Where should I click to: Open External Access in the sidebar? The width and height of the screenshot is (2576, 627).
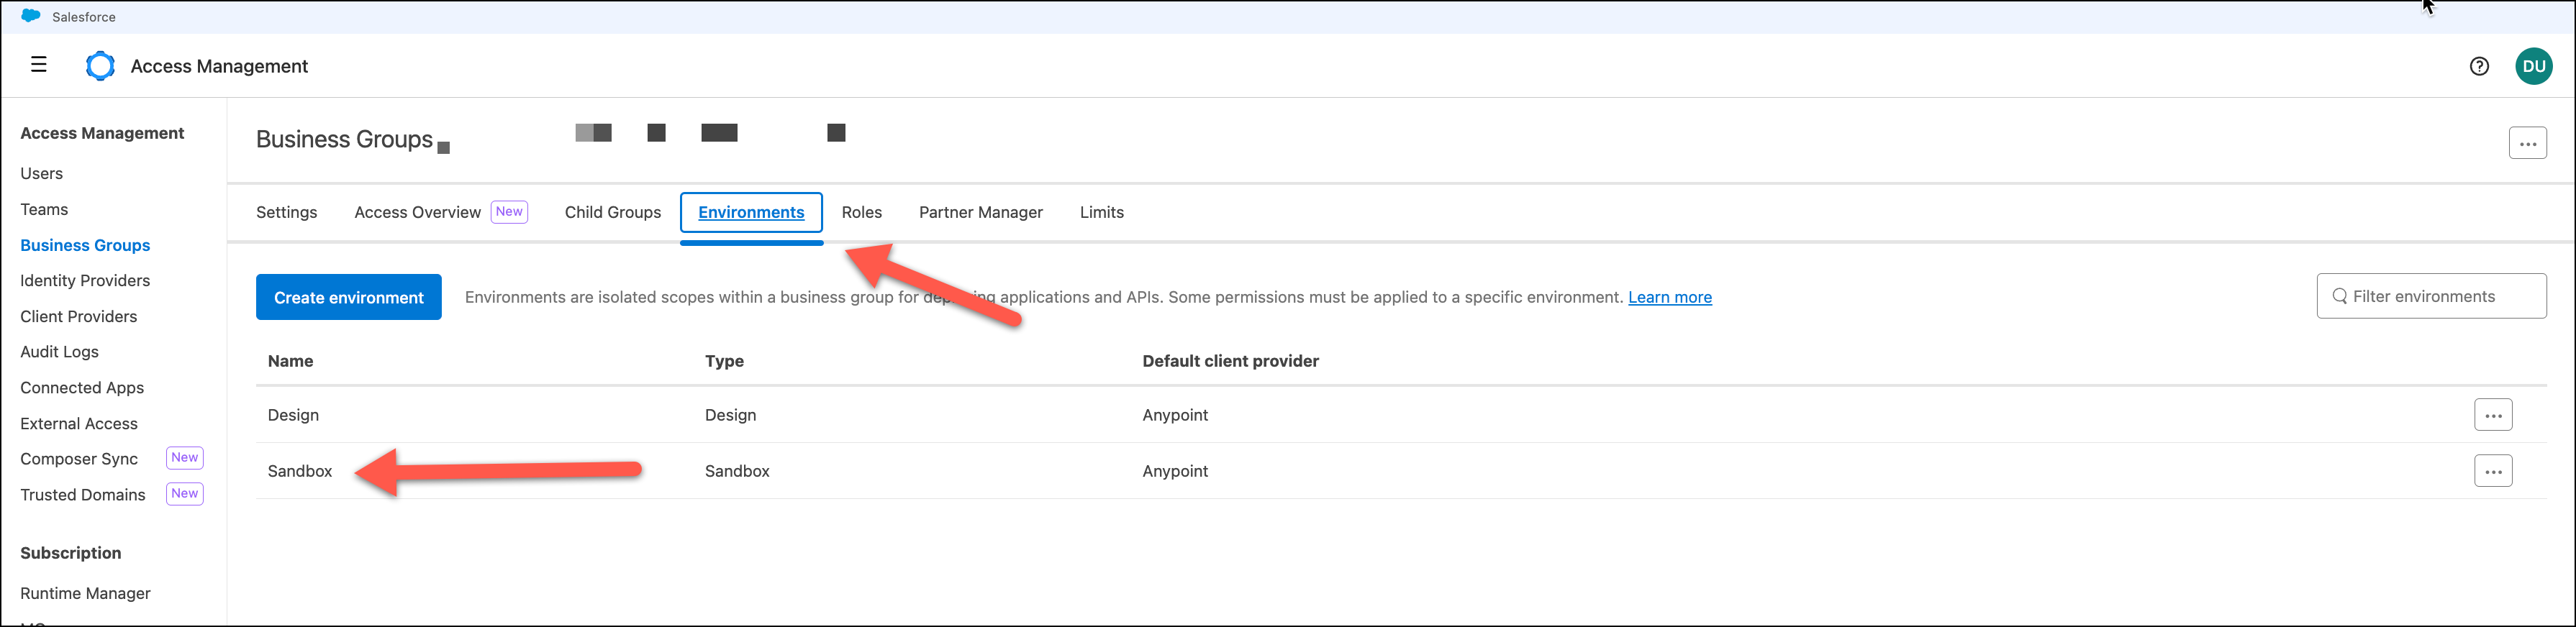[79, 423]
